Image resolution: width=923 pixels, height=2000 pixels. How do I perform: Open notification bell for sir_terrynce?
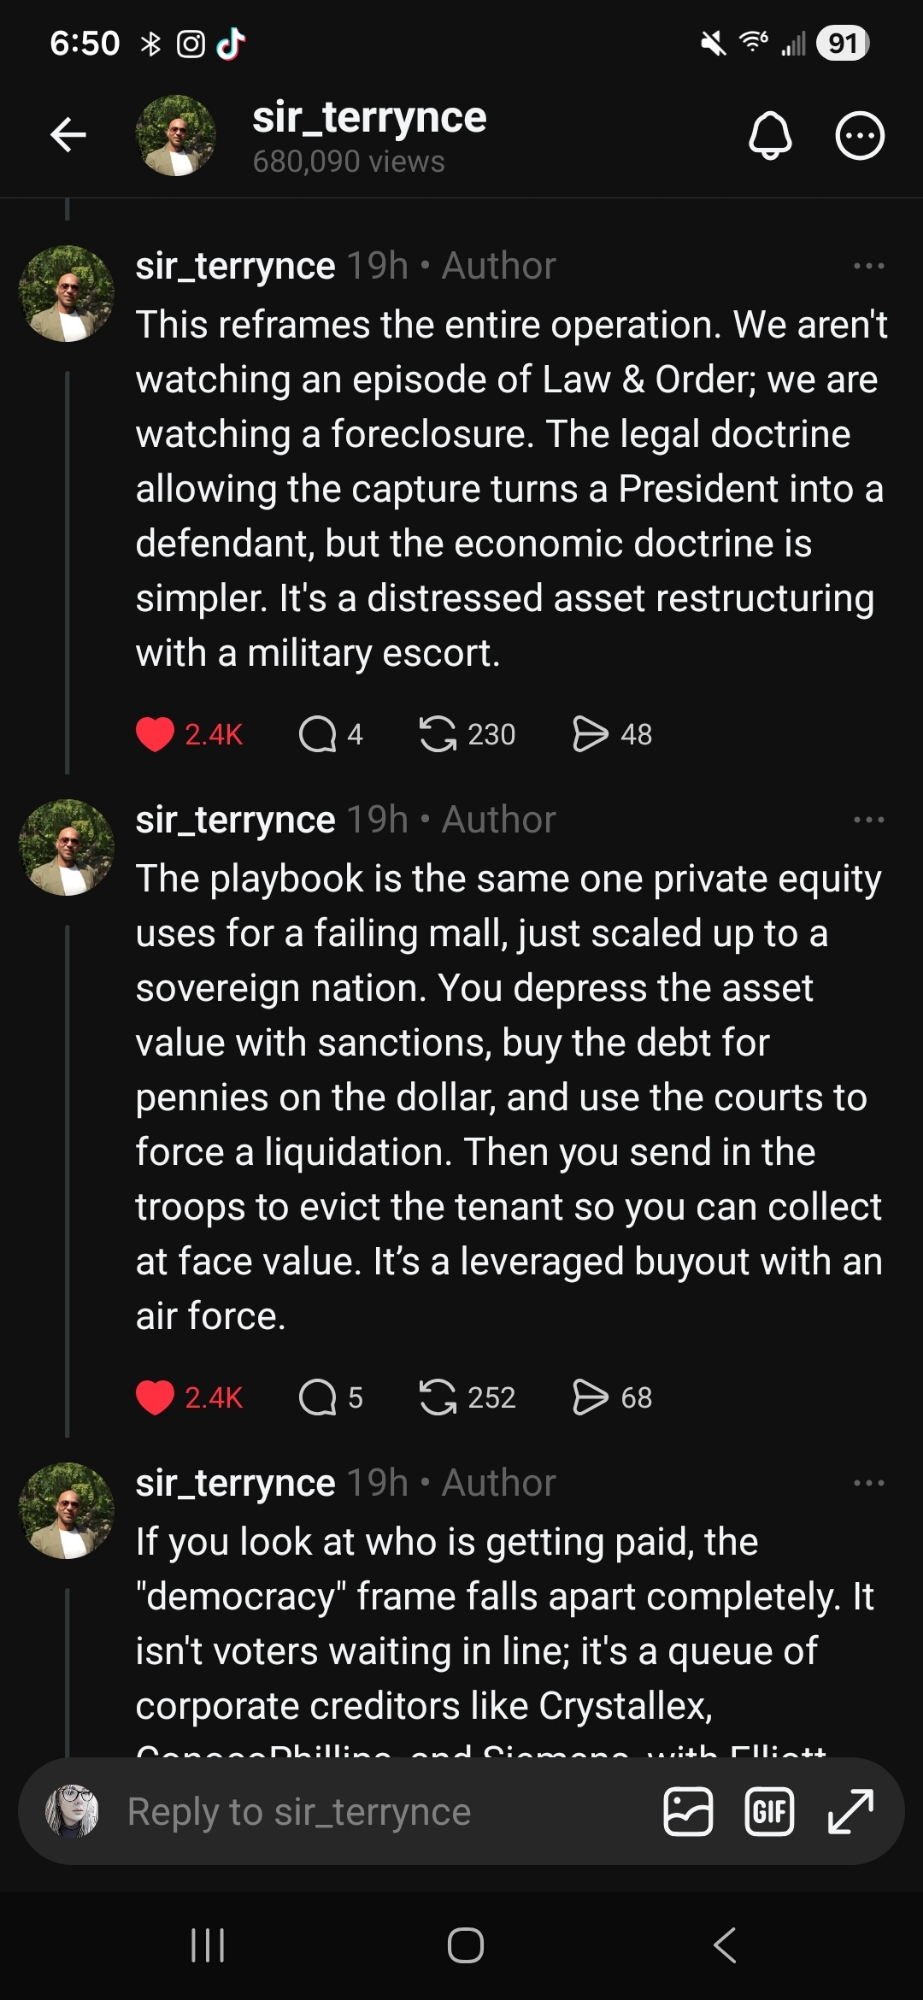(x=770, y=136)
